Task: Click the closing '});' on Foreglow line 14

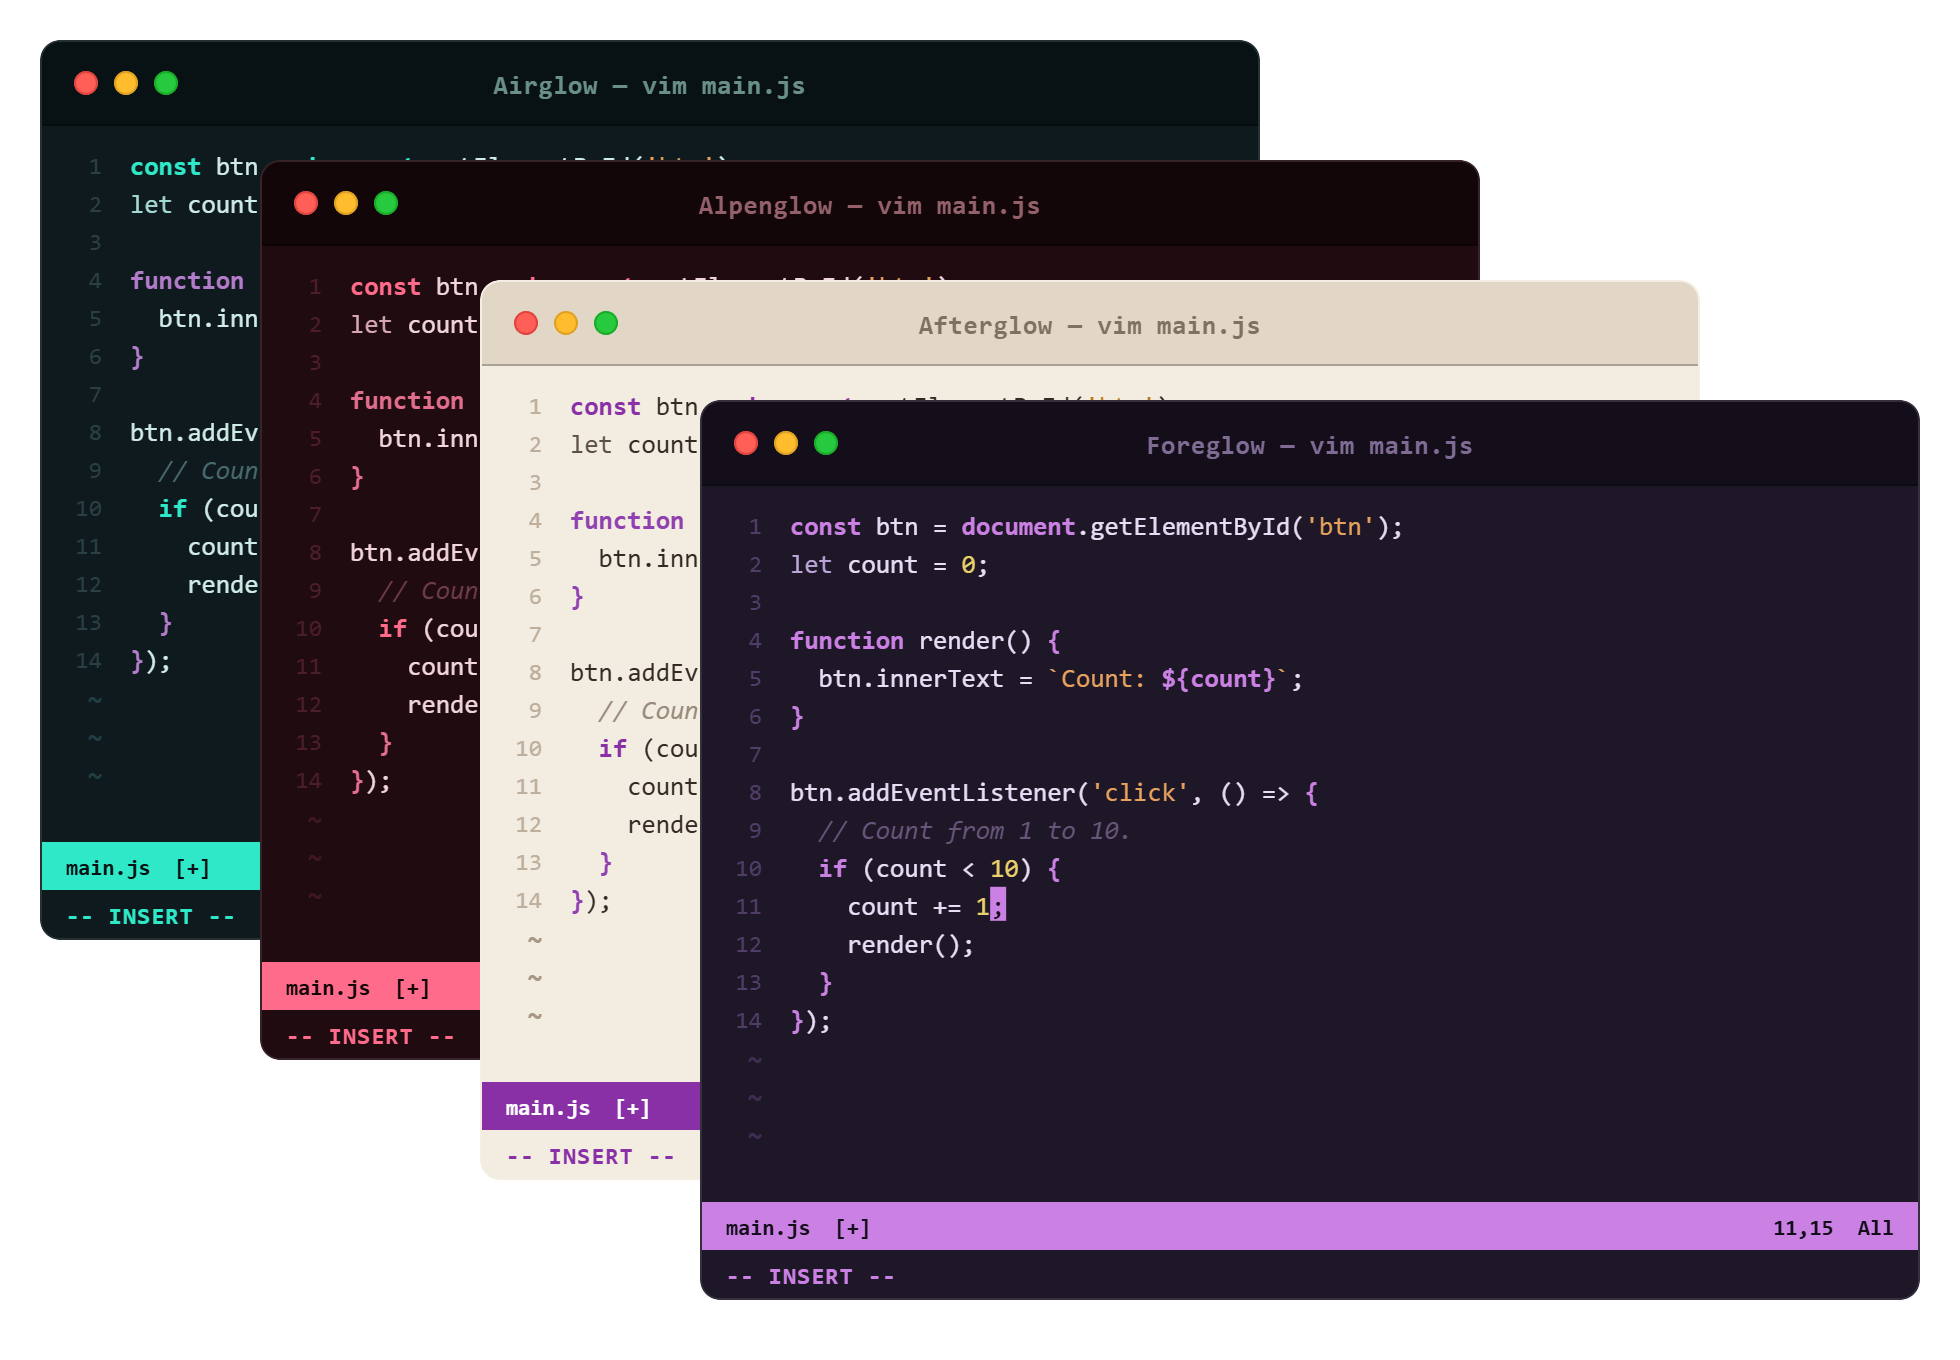Action: click(811, 1021)
